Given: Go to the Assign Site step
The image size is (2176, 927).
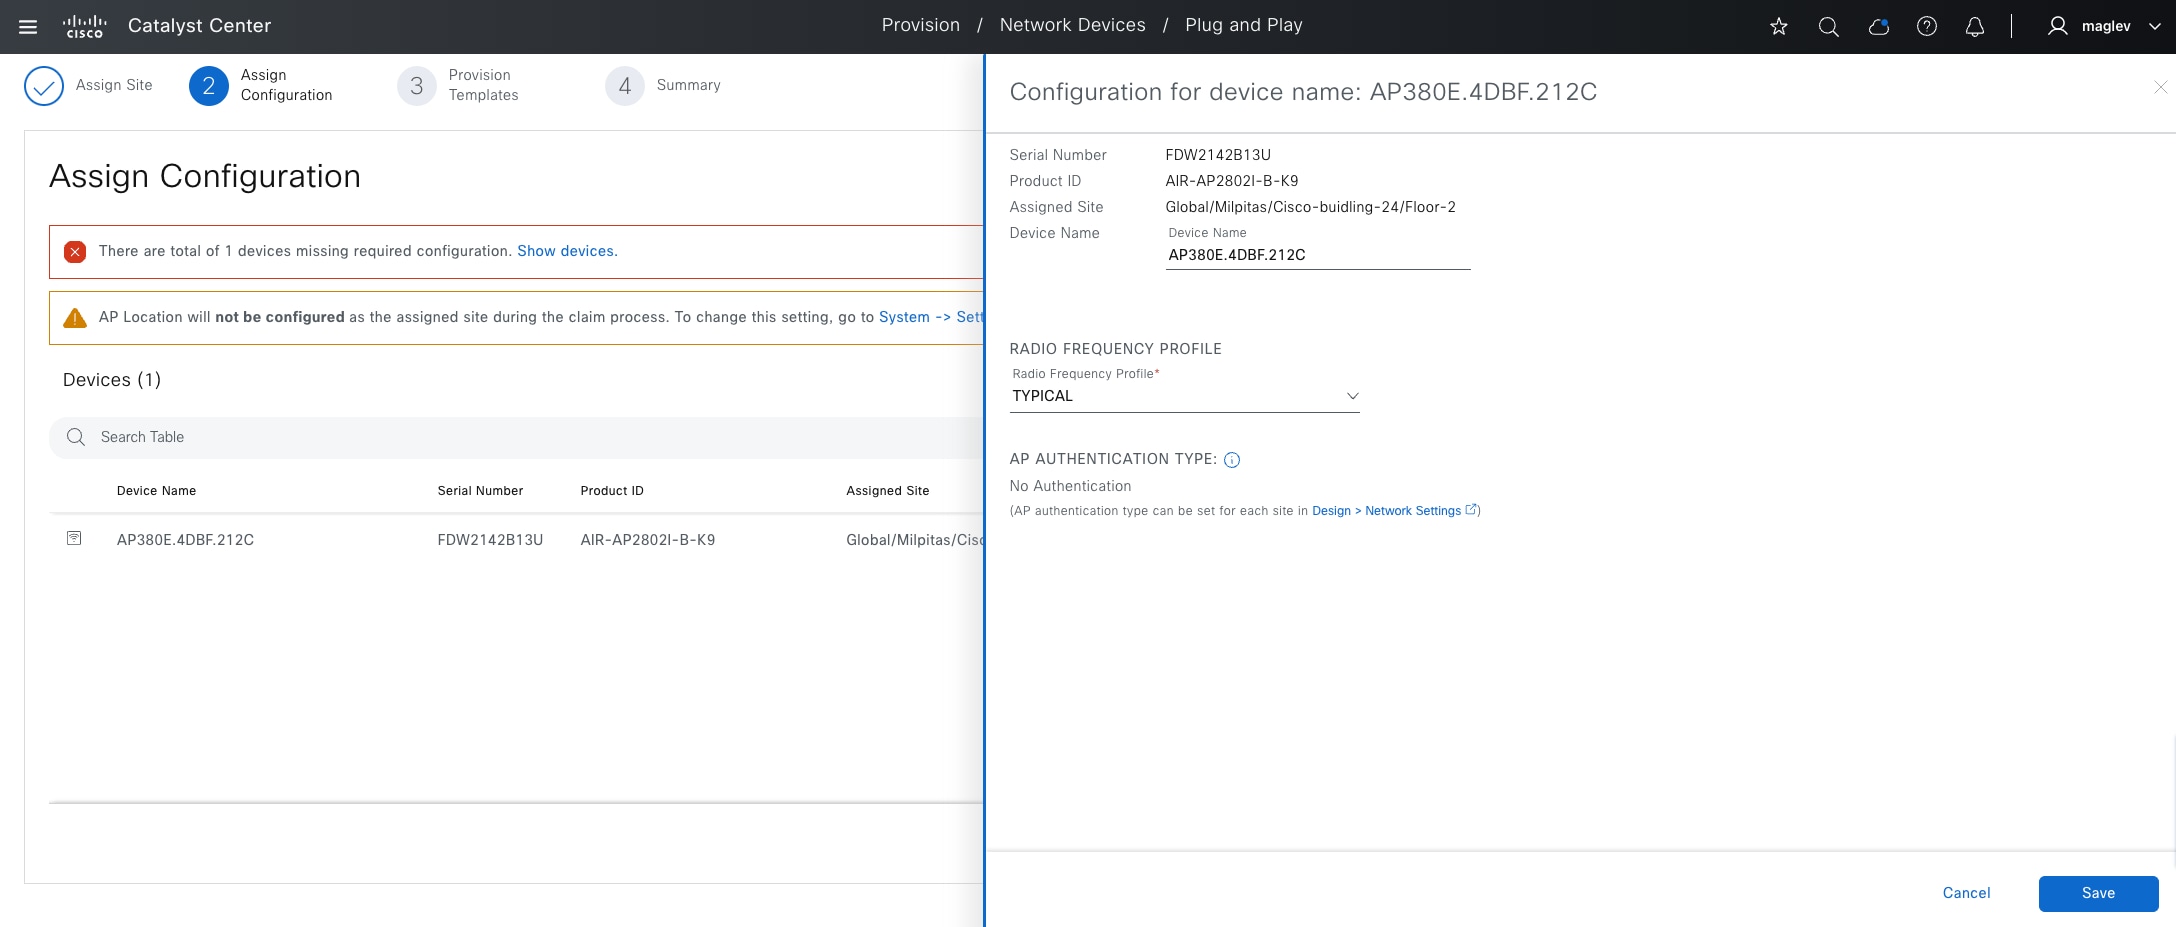Looking at the screenshot, I should (89, 86).
